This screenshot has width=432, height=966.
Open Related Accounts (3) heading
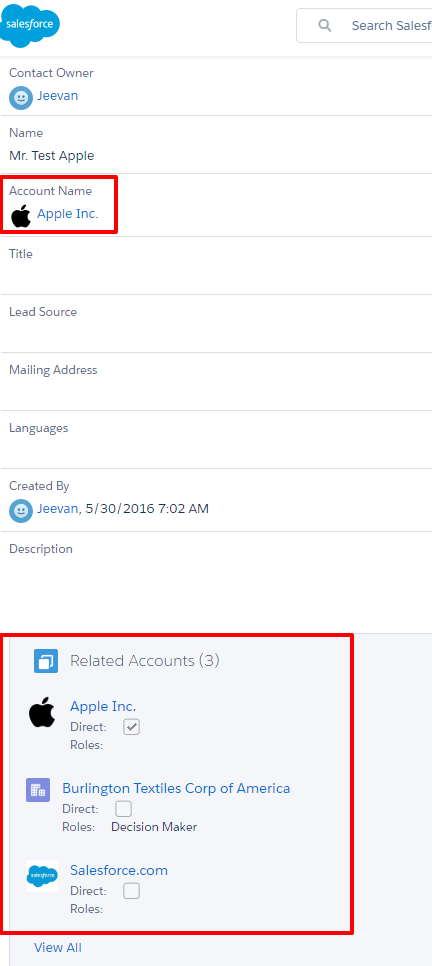pyautogui.click(x=145, y=660)
